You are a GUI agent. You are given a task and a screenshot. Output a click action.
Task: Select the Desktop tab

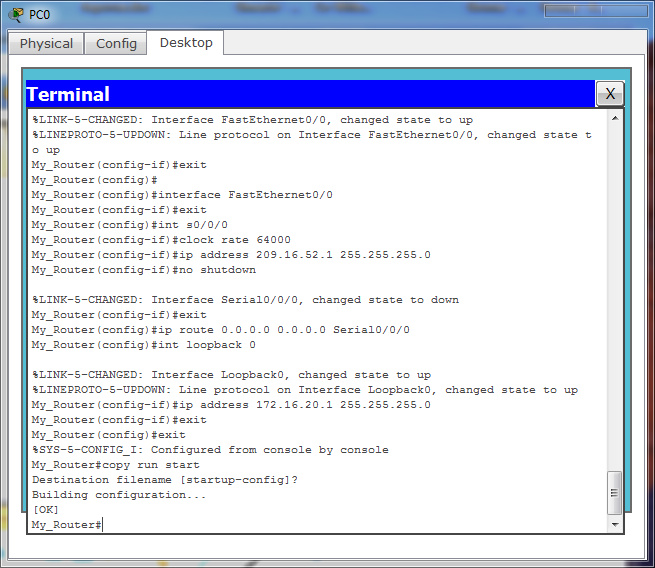186,43
